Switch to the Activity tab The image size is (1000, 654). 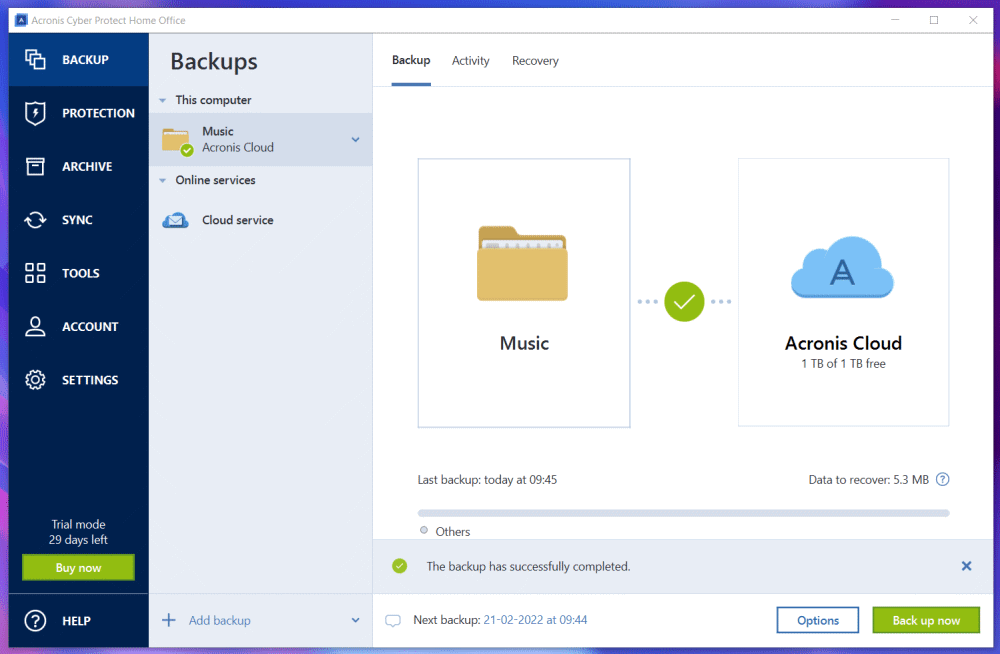pyautogui.click(x=470, y=61)
